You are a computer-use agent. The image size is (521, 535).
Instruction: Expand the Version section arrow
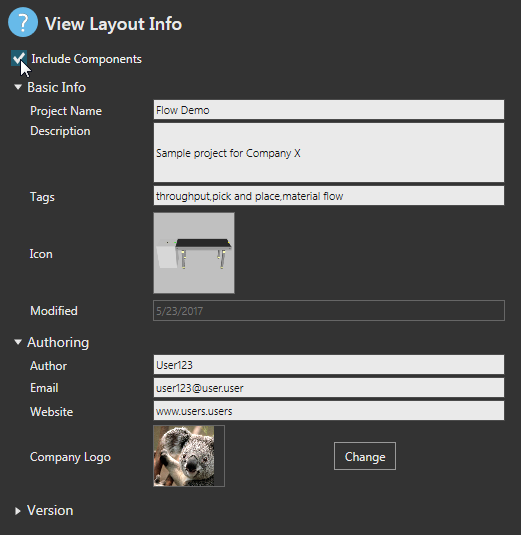pos(18,511)
